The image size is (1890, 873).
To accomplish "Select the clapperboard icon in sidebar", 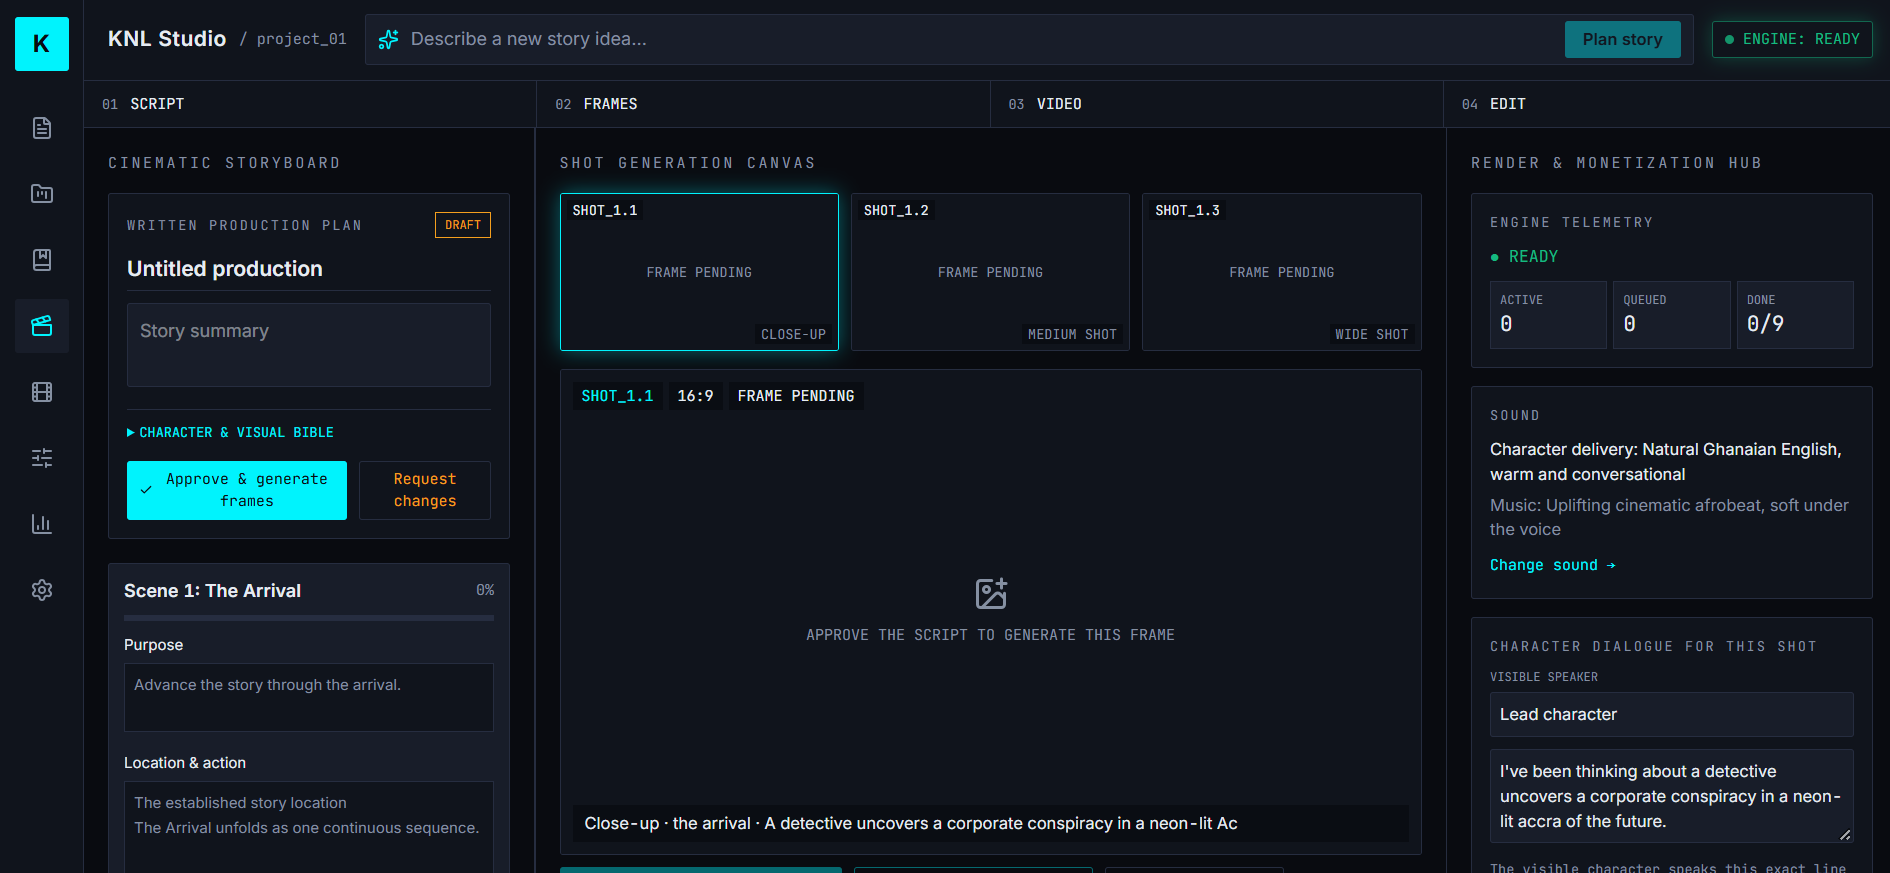I will point(42,326).
